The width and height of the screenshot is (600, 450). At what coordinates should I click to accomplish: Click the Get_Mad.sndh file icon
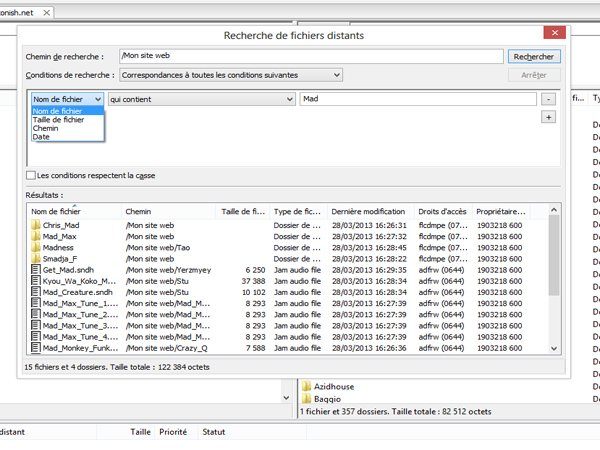(x=36, y=269)
